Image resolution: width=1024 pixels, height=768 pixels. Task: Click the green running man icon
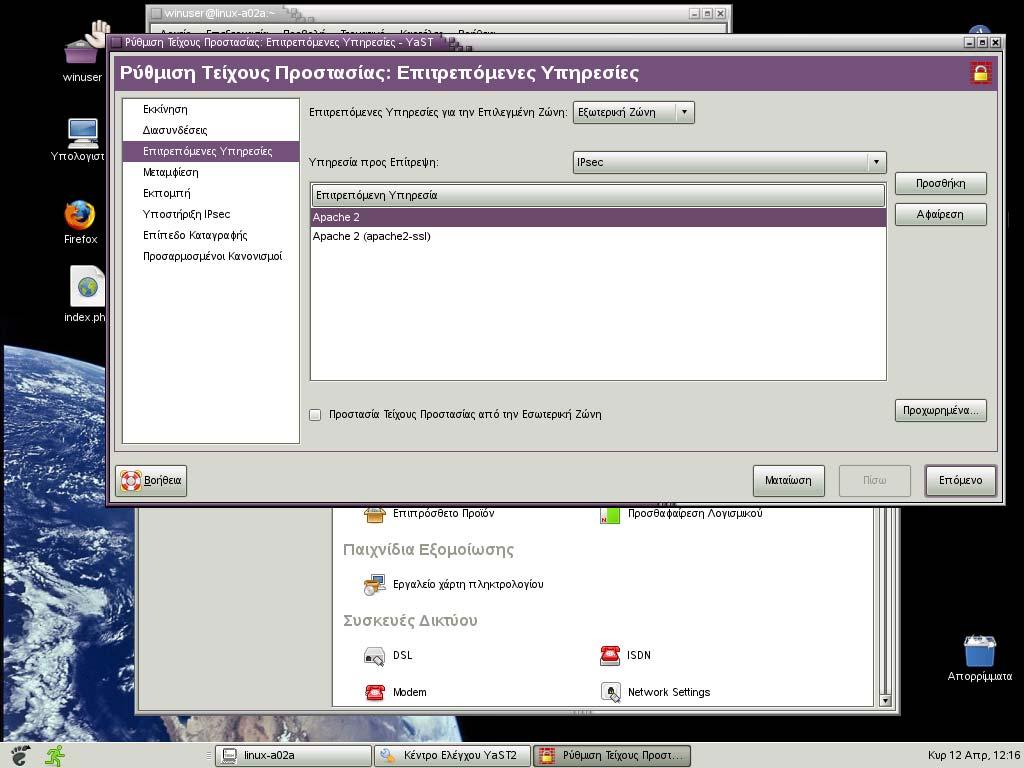click(x=56, y=755)
